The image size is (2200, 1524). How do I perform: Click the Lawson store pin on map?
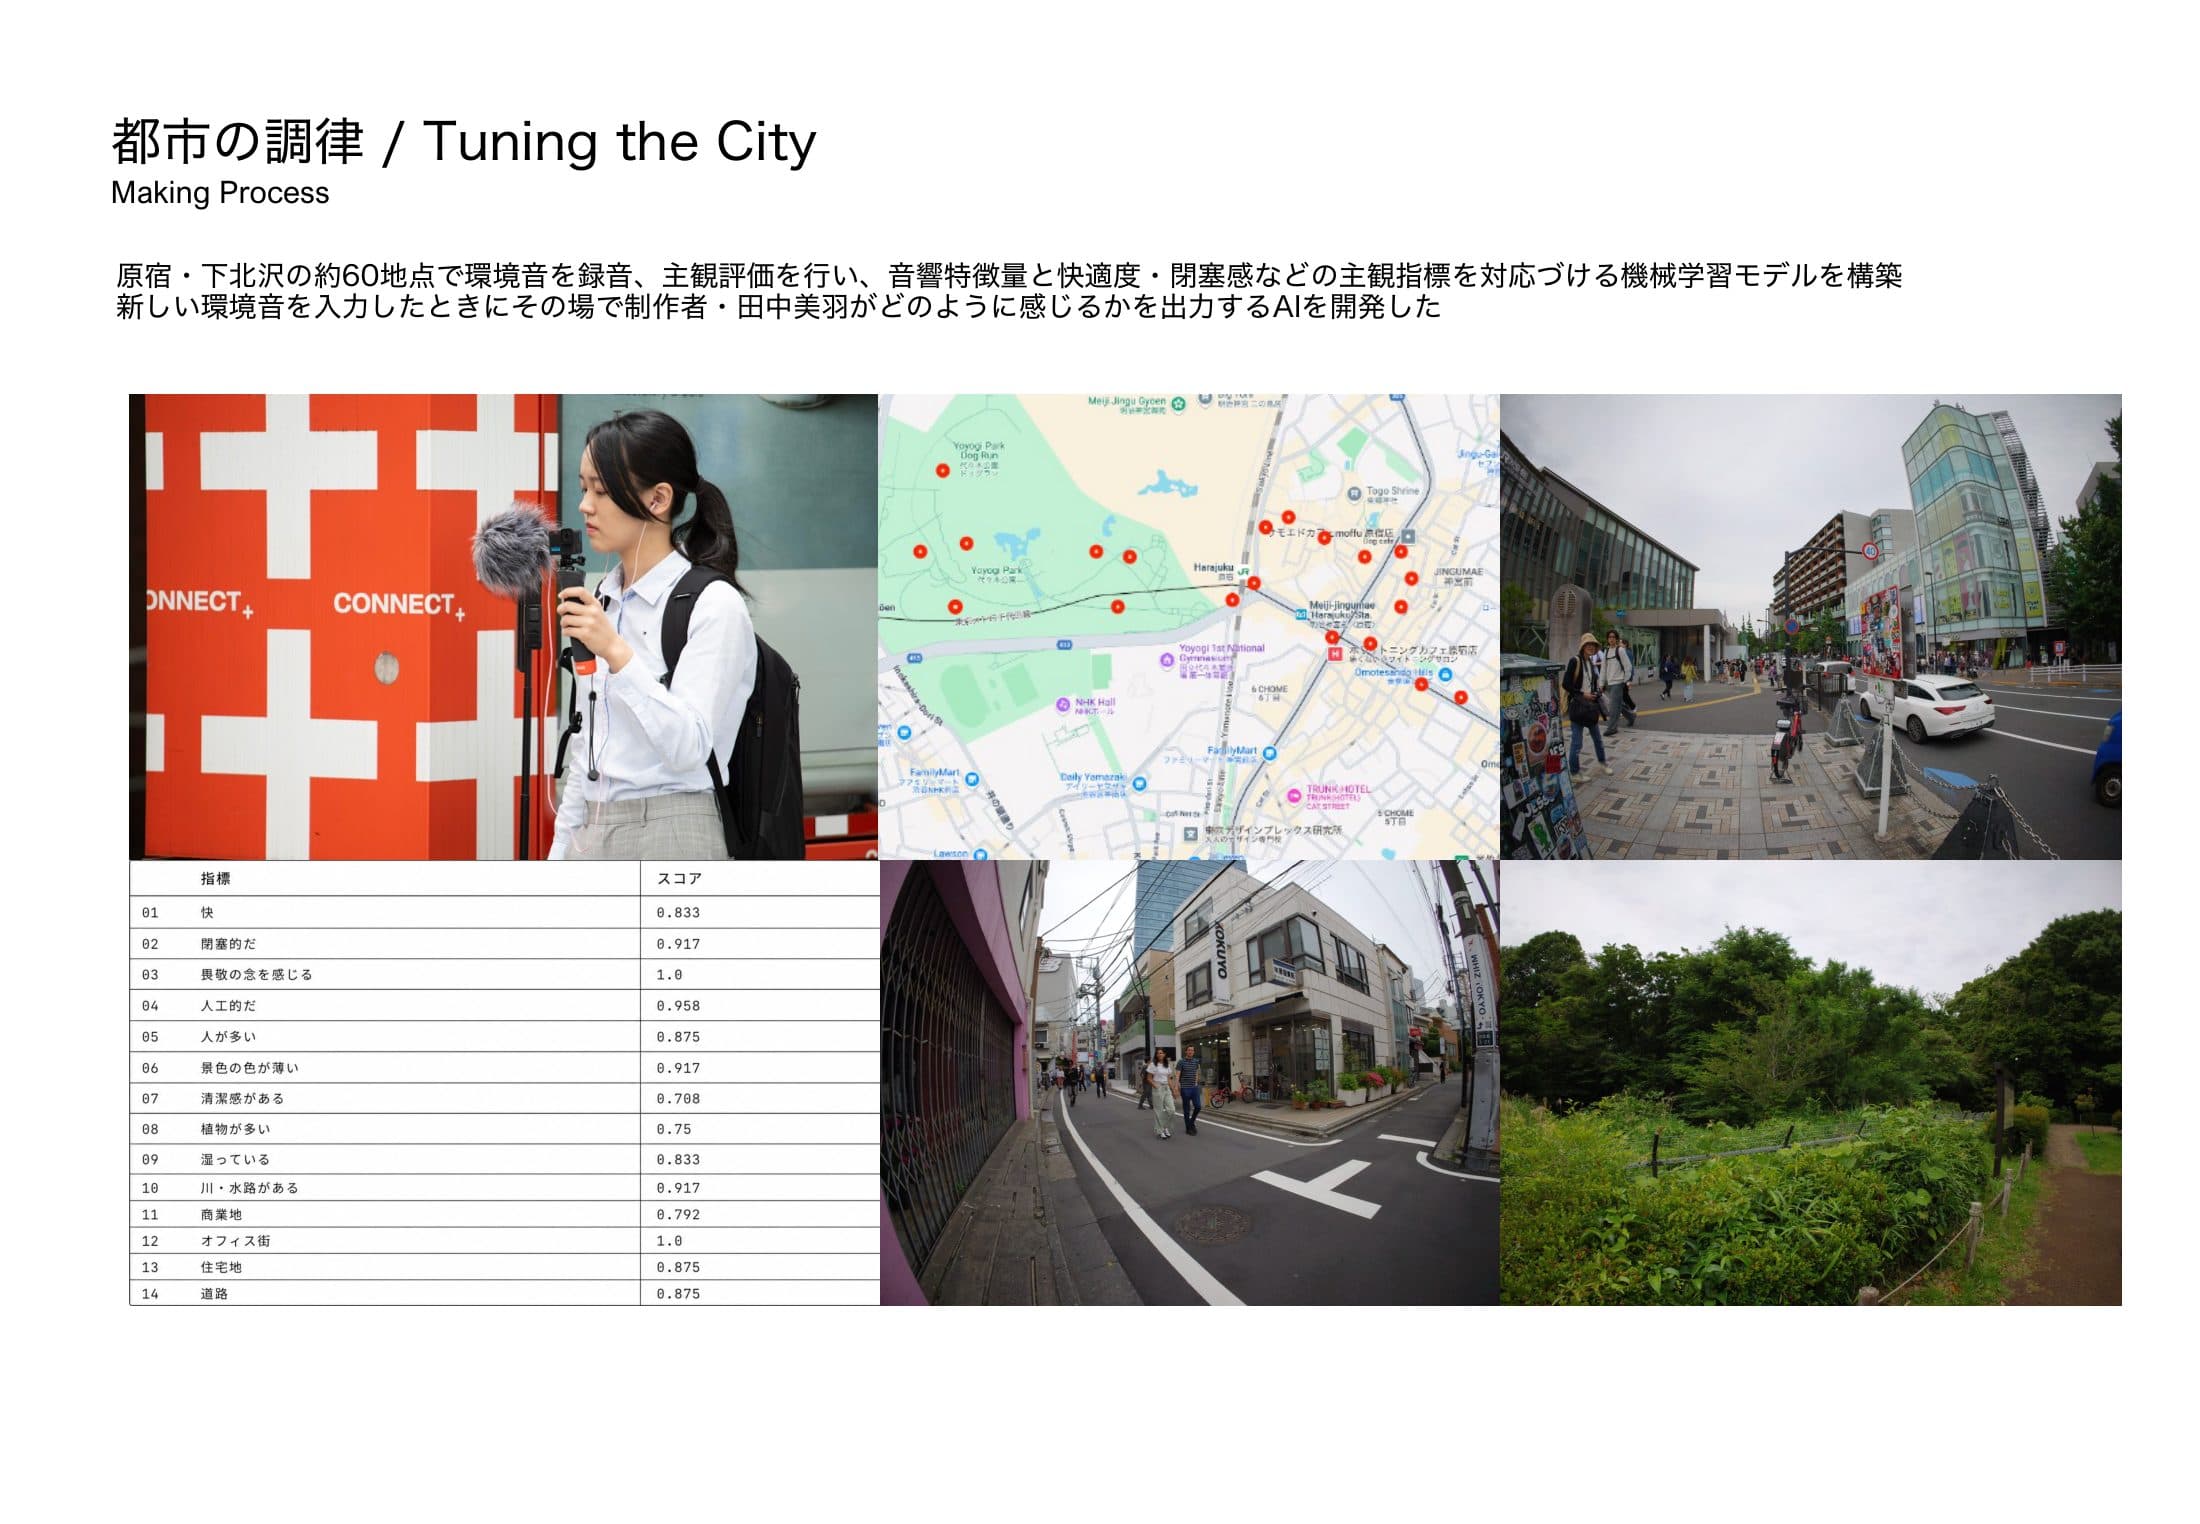coord(980,854)
